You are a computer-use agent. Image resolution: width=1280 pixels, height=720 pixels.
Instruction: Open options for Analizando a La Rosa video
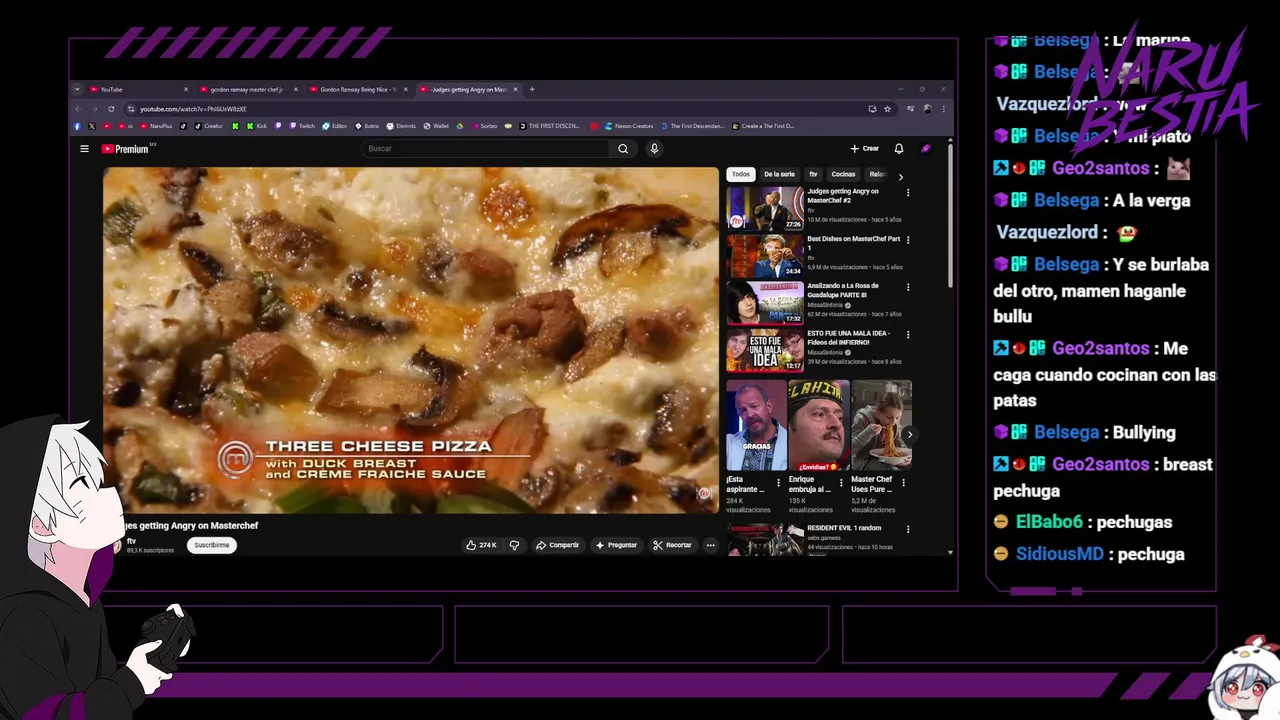pyautogui.click(x=908, y=287)
